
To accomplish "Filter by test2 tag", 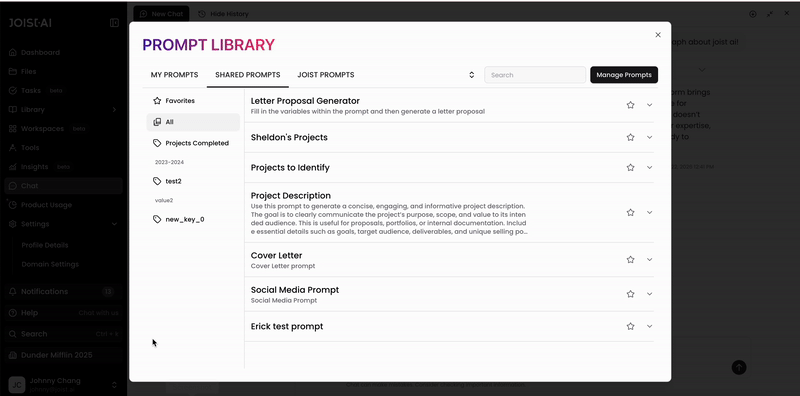I will point(193,181).
